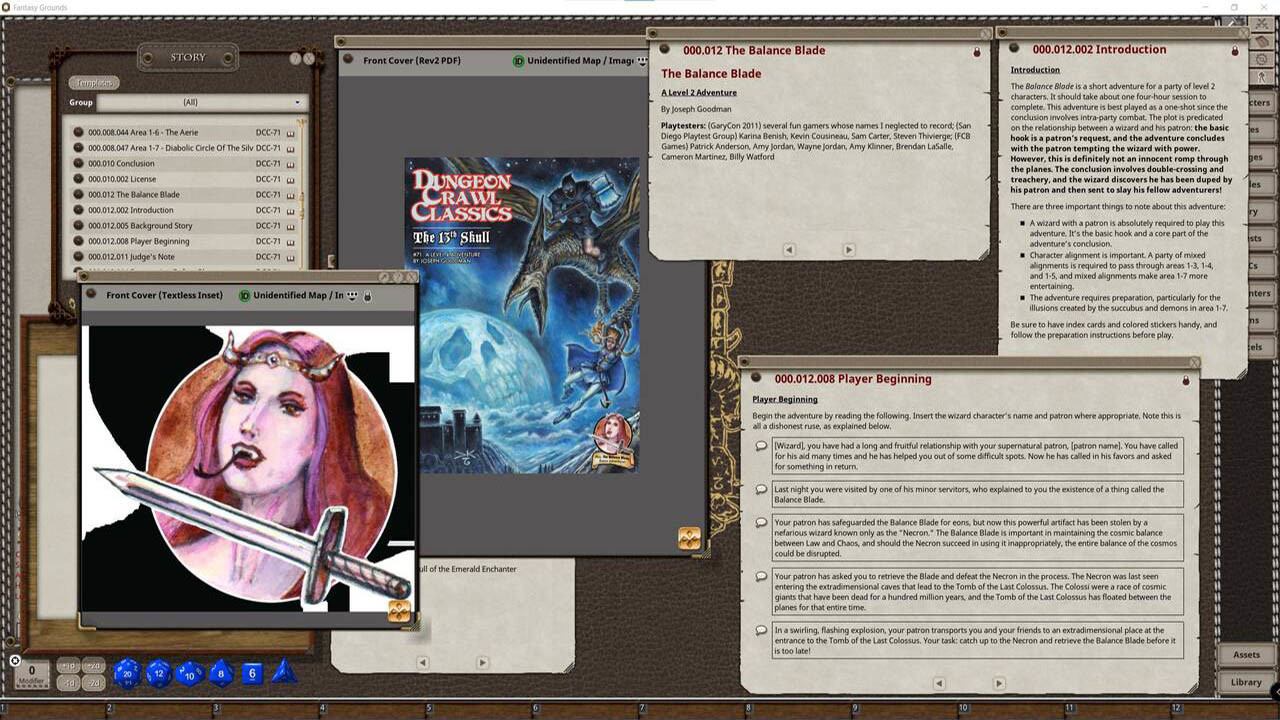Toggle the lock on The Balance Blade window
Viewport: 1280px width, 720px height.
click(977, 53)
